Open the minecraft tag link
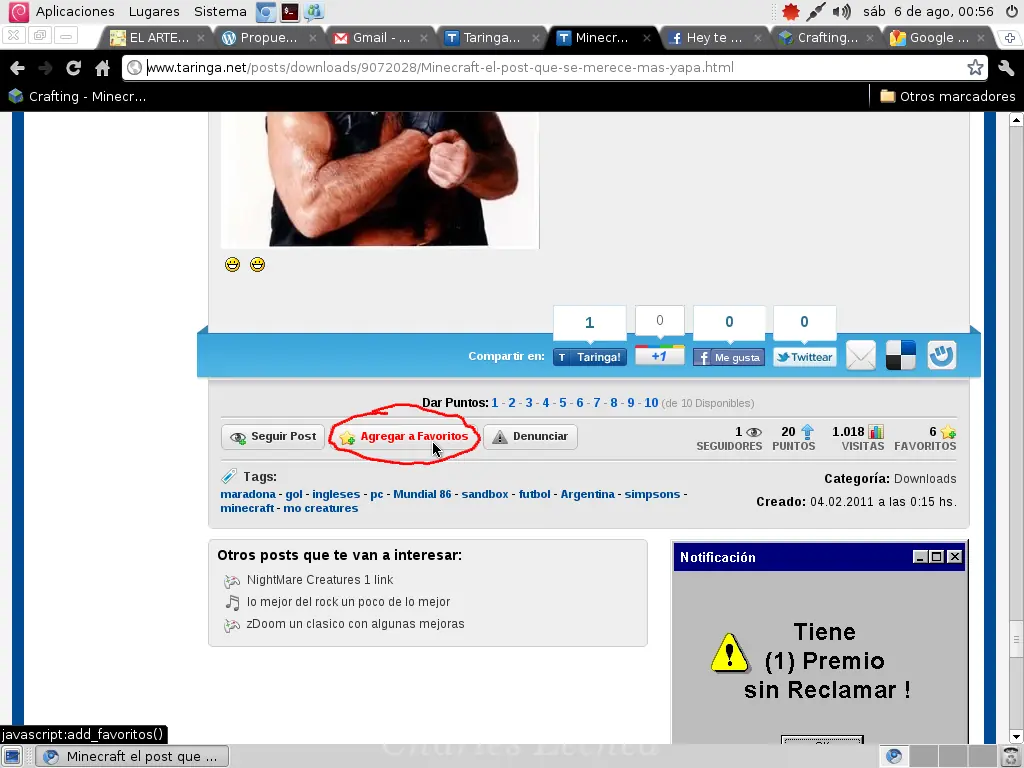1024x768 pixels. 247,508
